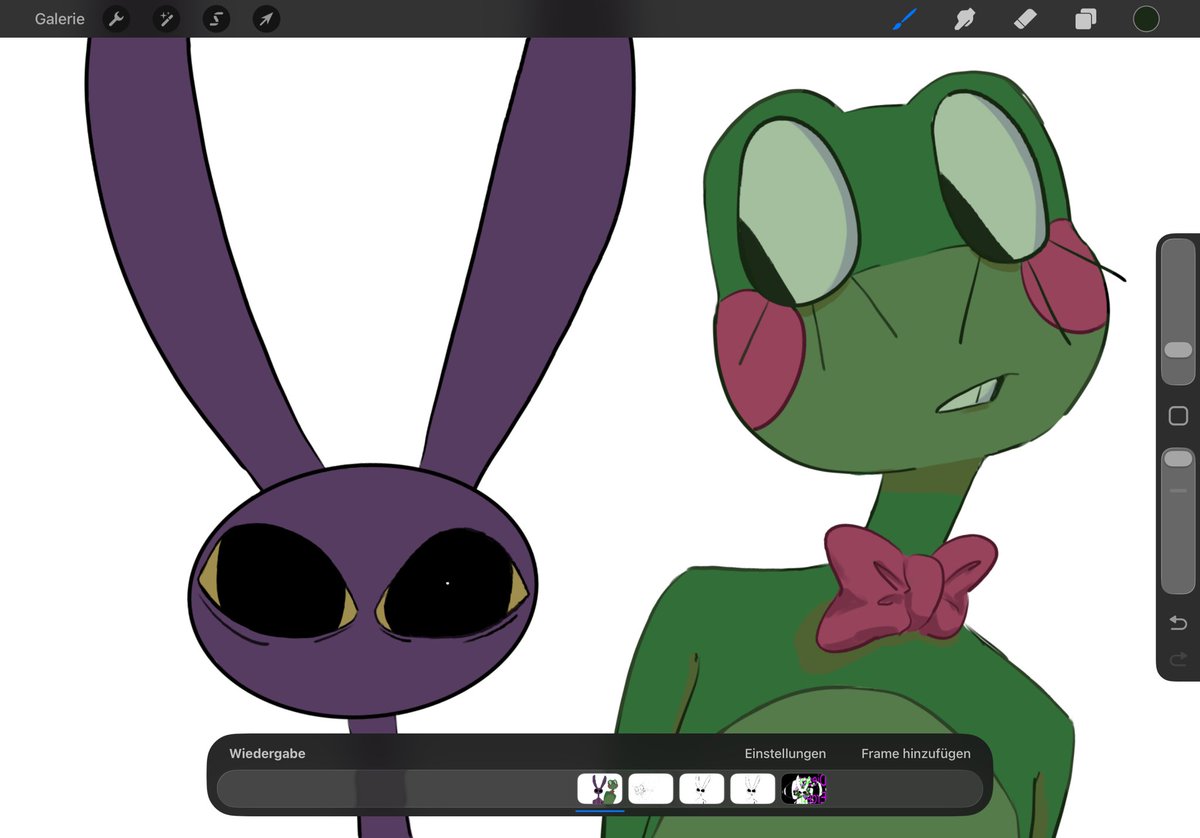Select the first colored animation frame
The image size is (1200, 838).
(600, 789)
